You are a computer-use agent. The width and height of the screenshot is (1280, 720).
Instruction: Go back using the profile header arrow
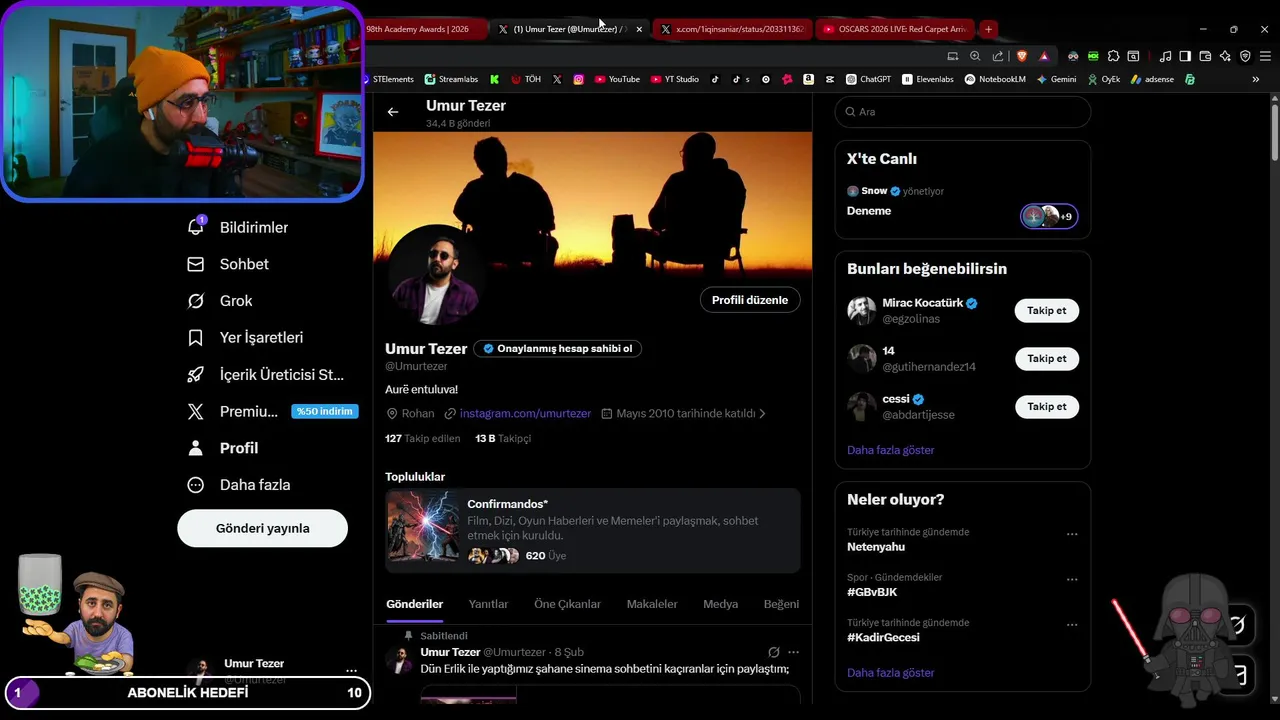(x=393, y=112)
